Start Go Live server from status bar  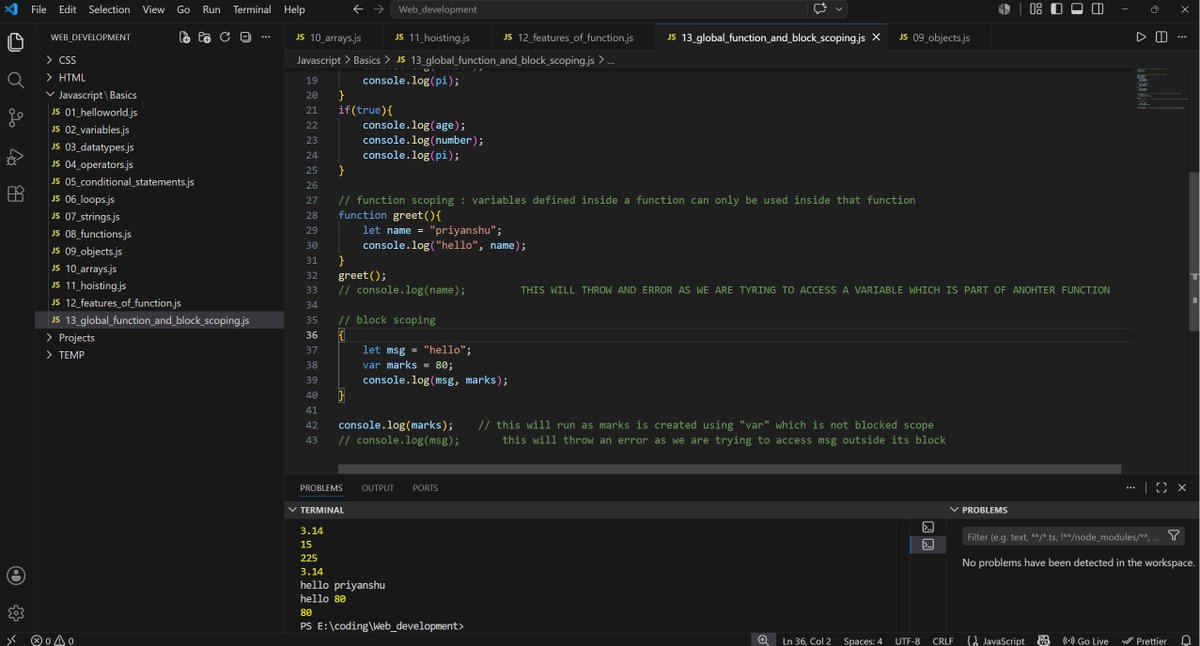tap(1086, 640)
